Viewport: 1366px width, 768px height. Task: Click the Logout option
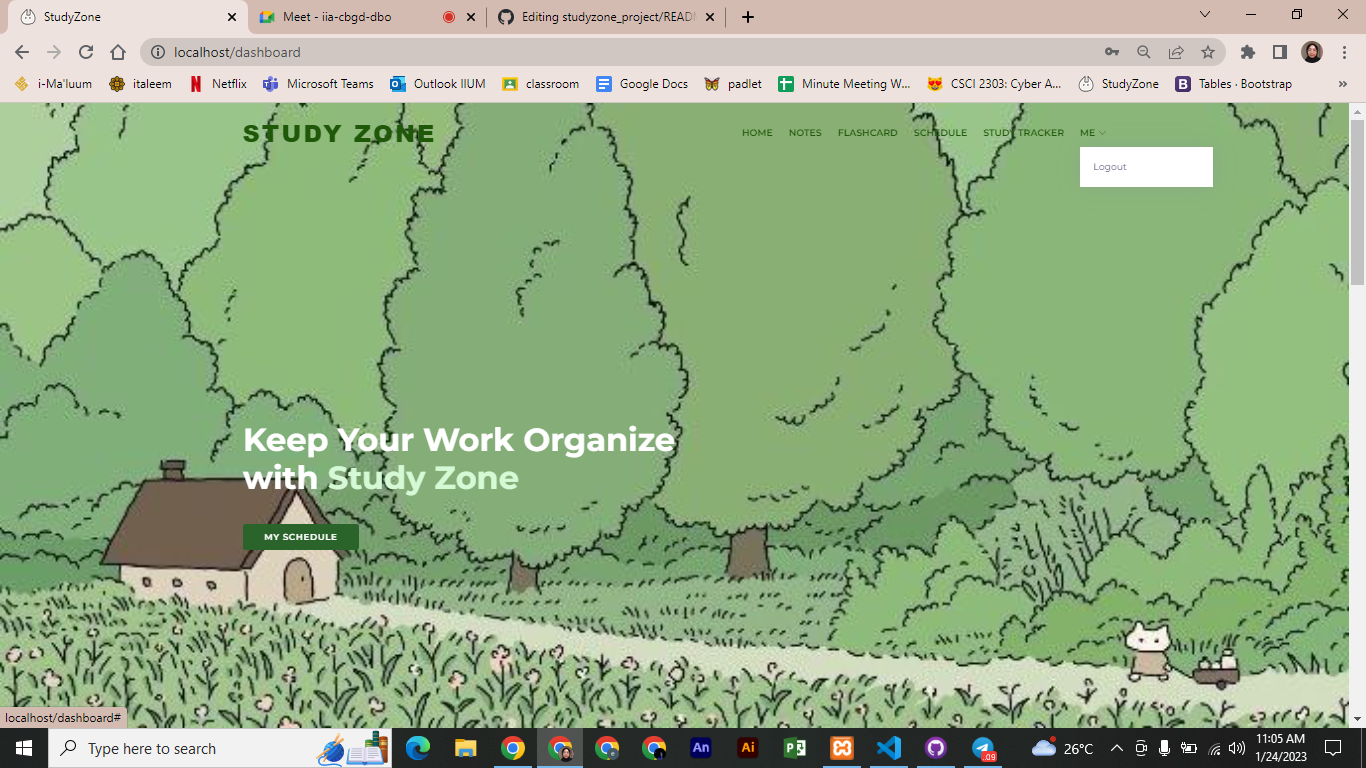pos(1109,166)
